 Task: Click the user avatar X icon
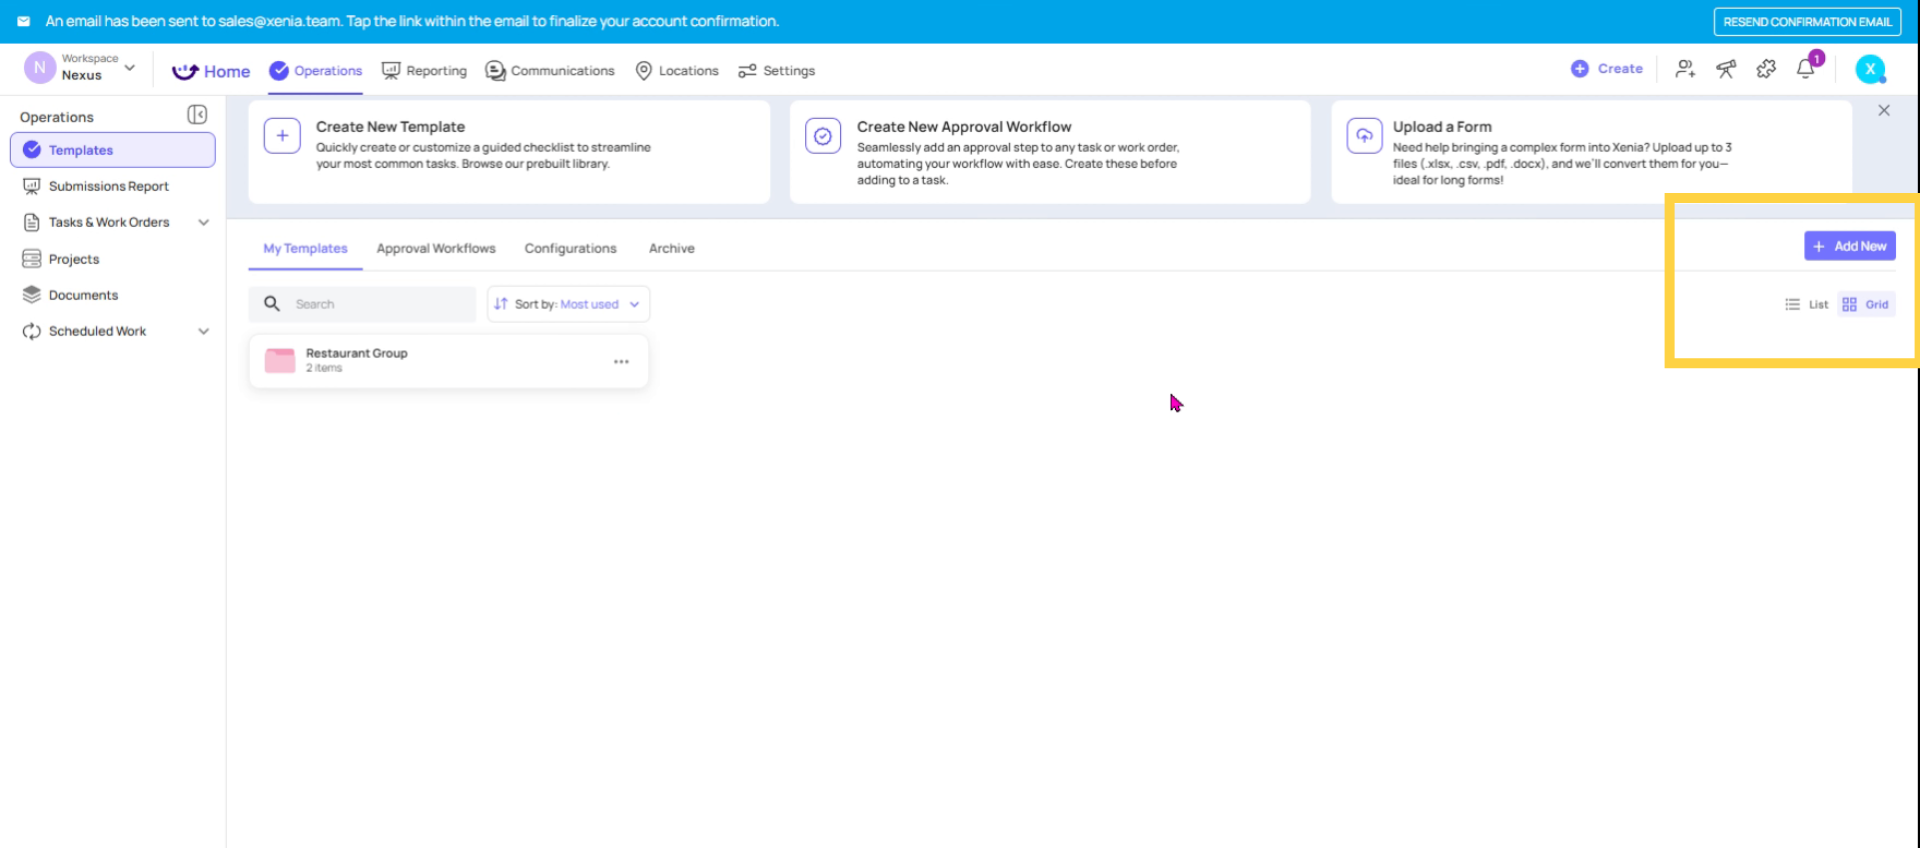coord(1870,69)
